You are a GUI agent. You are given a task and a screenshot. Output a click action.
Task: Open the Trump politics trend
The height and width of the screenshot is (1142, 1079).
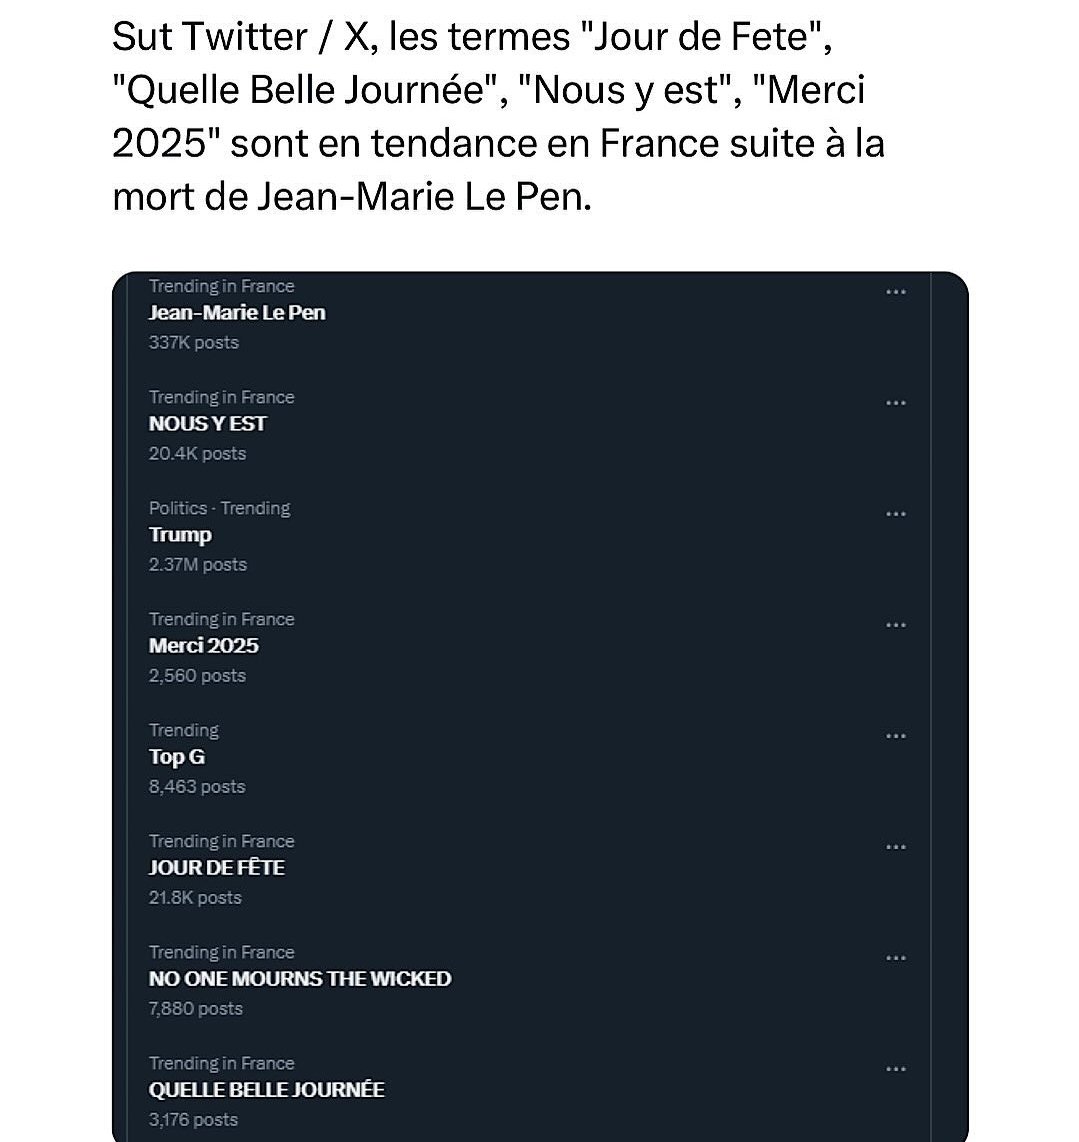point(180,535)
